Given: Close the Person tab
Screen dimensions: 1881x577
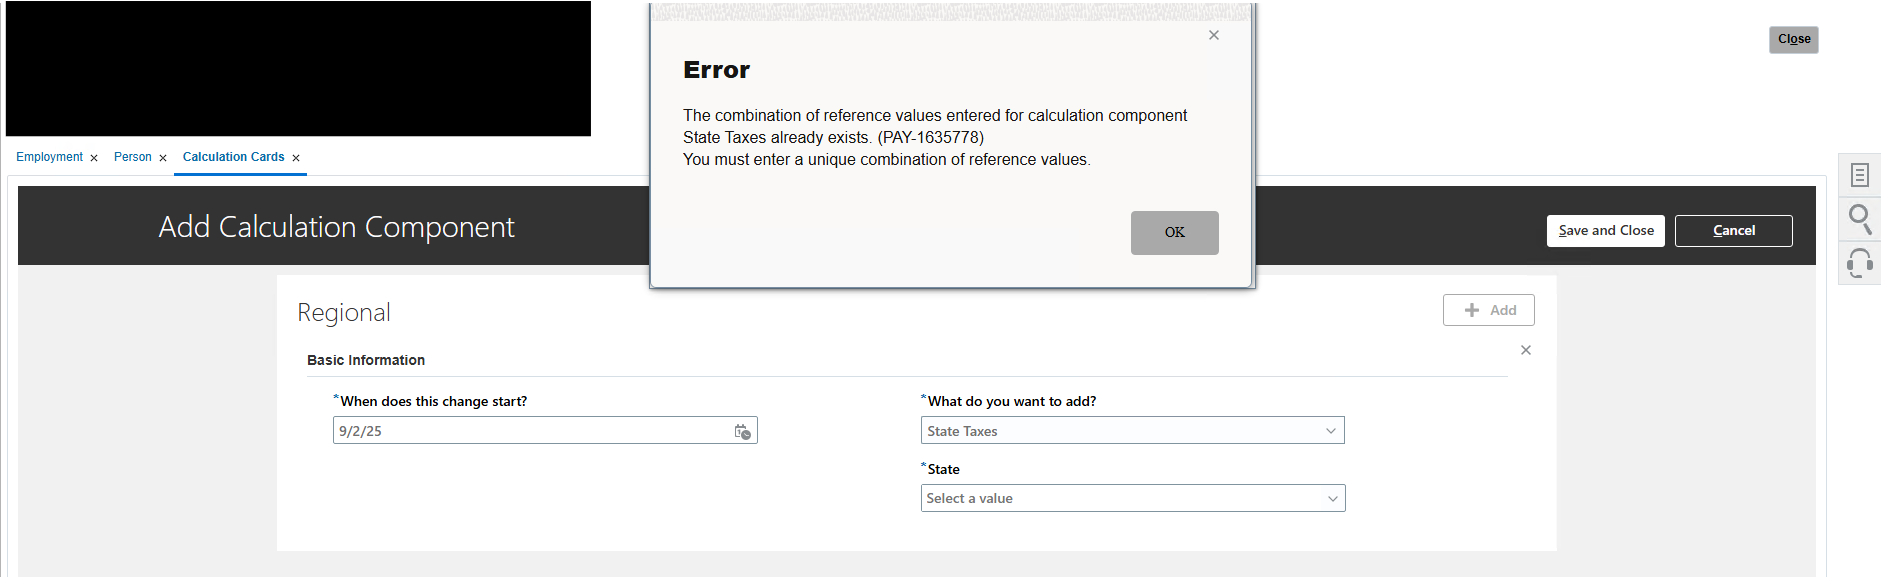Looking at the screenshot, I should pyautogui.click(x=163, y=158).
